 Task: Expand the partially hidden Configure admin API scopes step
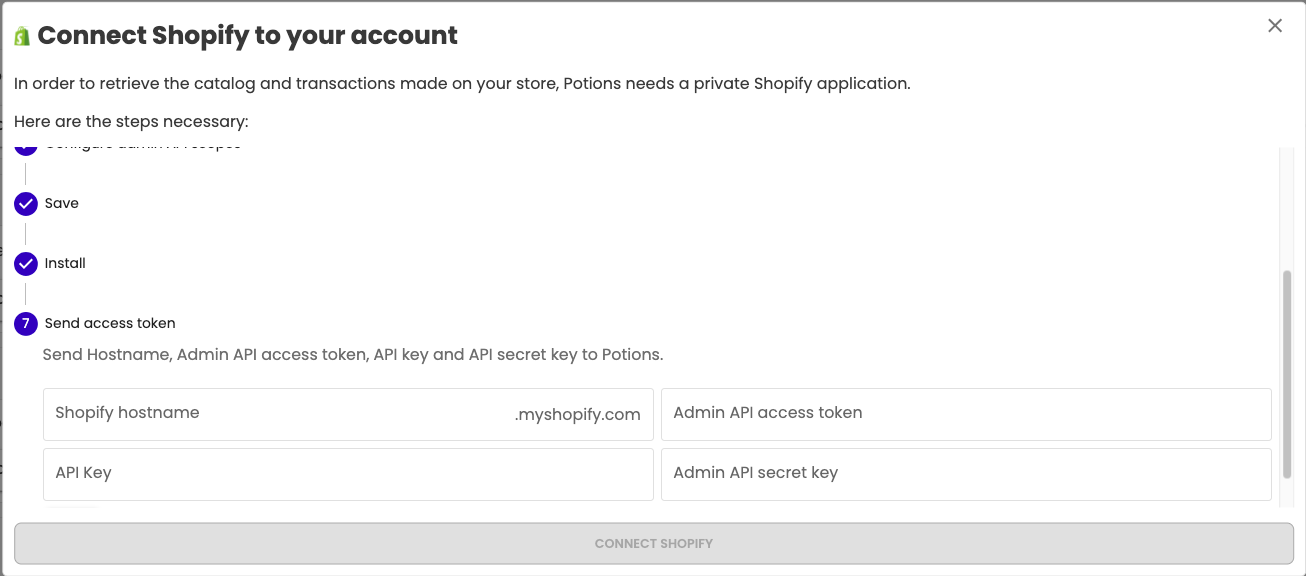pos(143,148)
